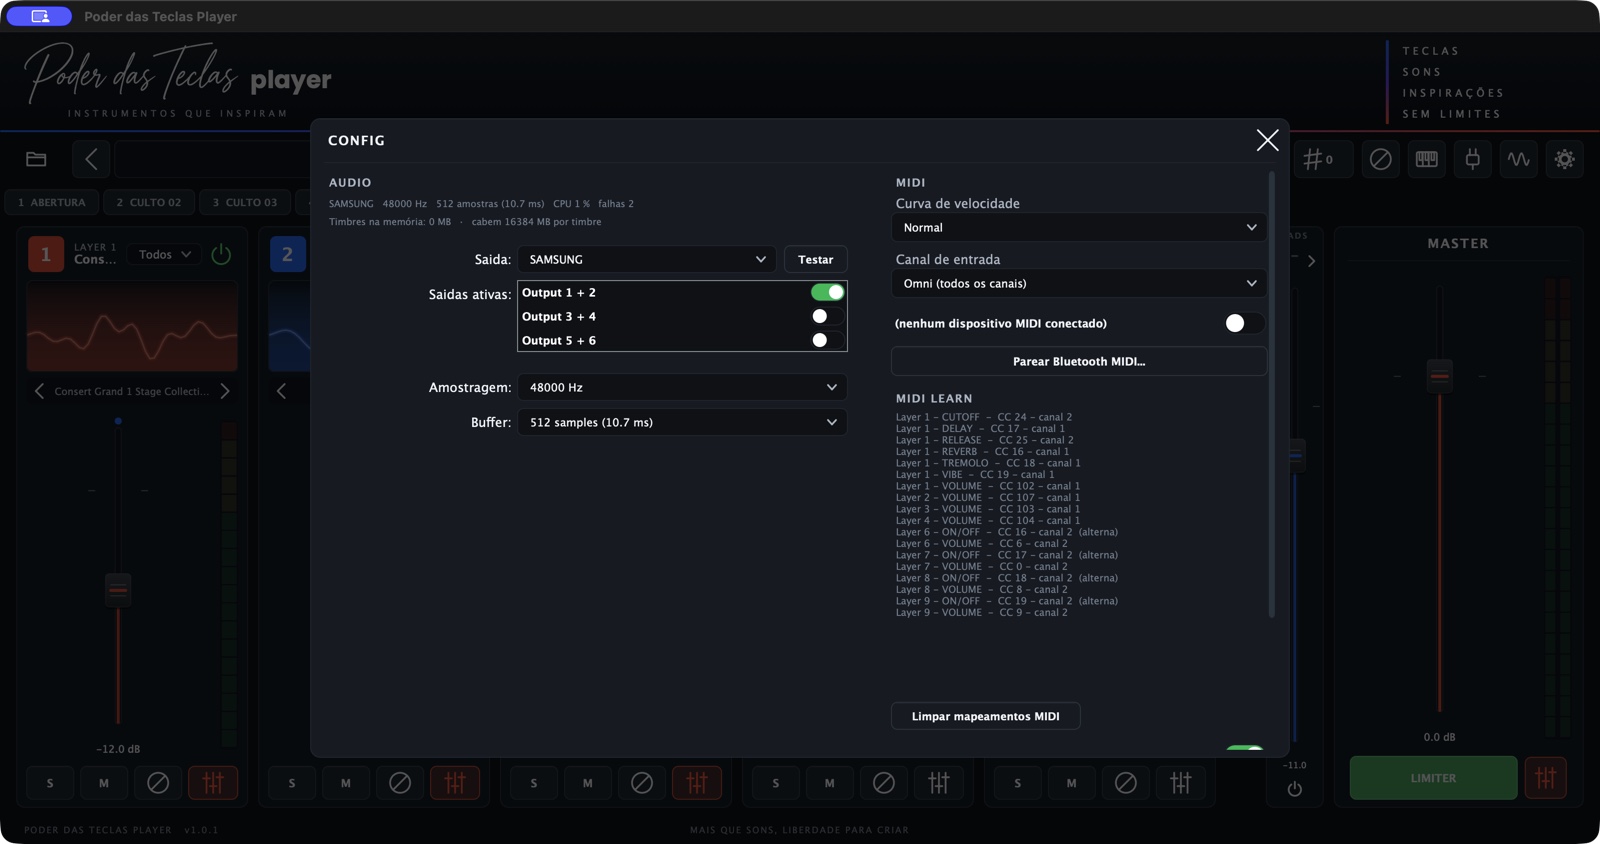The image size is (1600, 844).
Task: Open settings with the gear icon
Action: coord(1564,159)
